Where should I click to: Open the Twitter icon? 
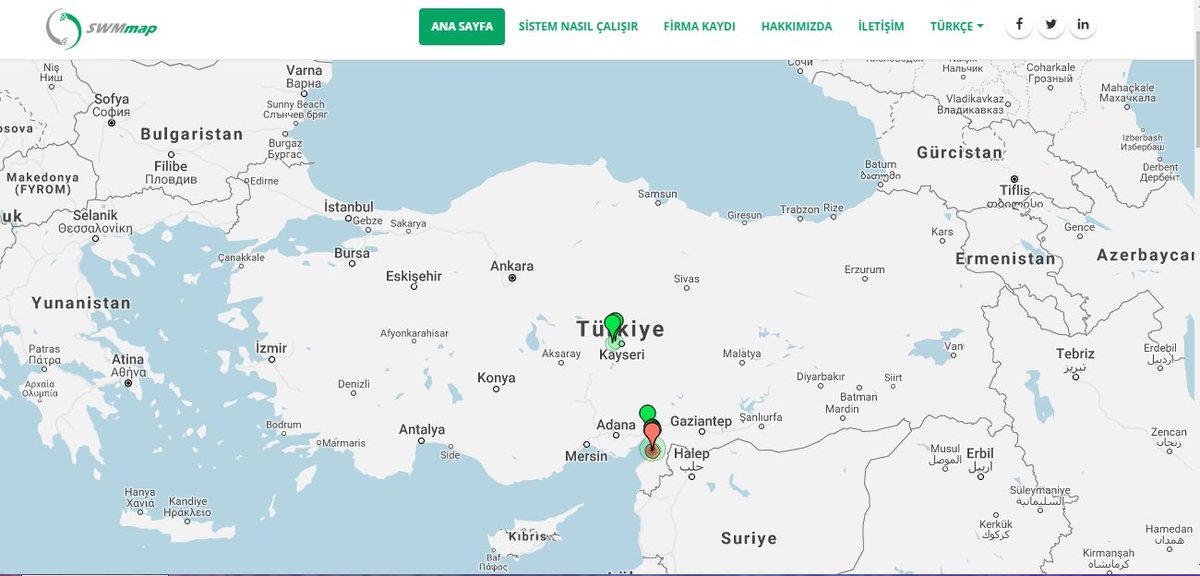[1051, 22]
